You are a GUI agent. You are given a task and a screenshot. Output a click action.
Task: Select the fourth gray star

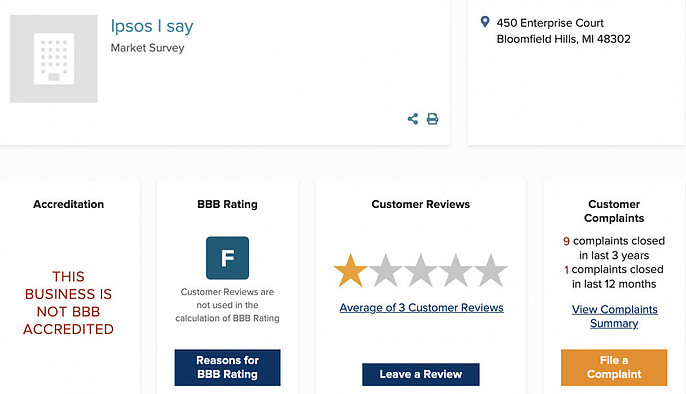tap(455, 271)
